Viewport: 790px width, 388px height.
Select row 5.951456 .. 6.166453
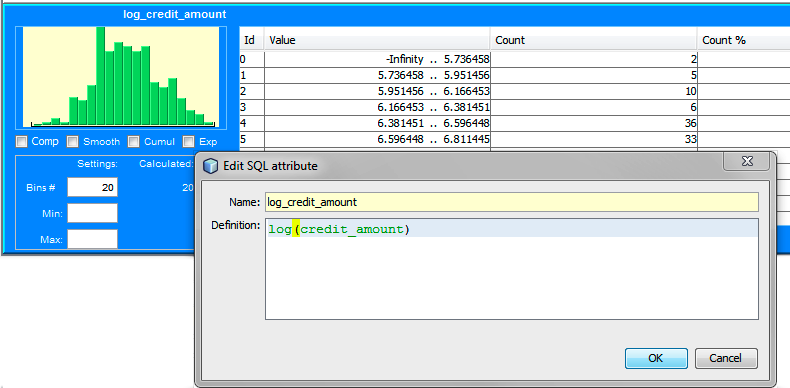click(x=514, y=91)
